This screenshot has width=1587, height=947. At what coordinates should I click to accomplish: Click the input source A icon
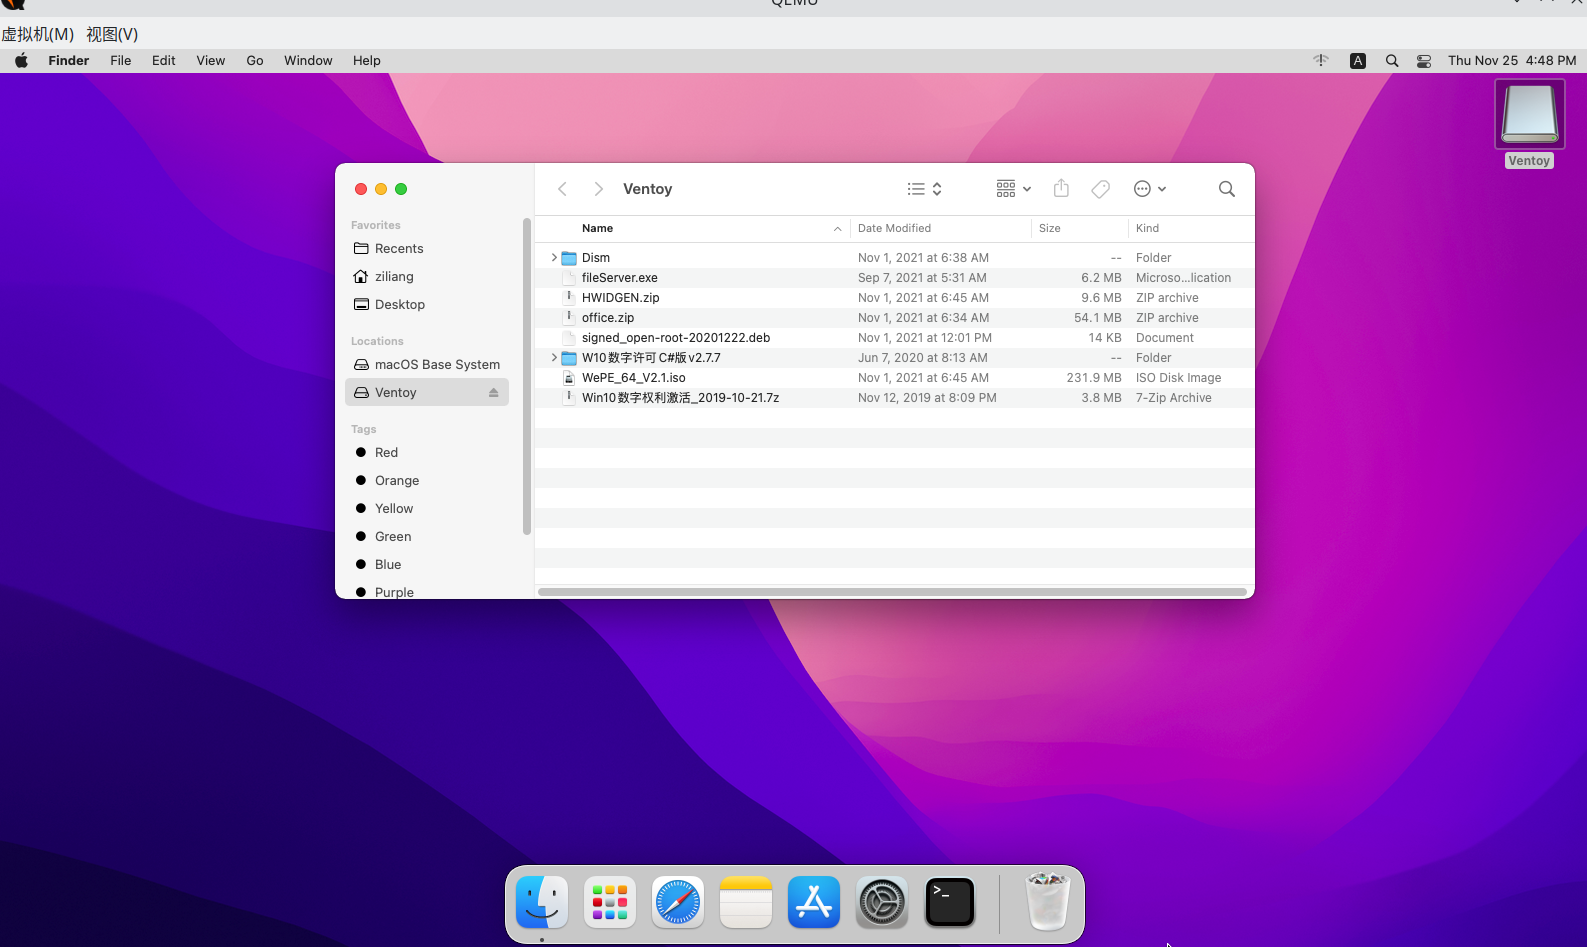pyautogui.click(x=1358, y=61)
